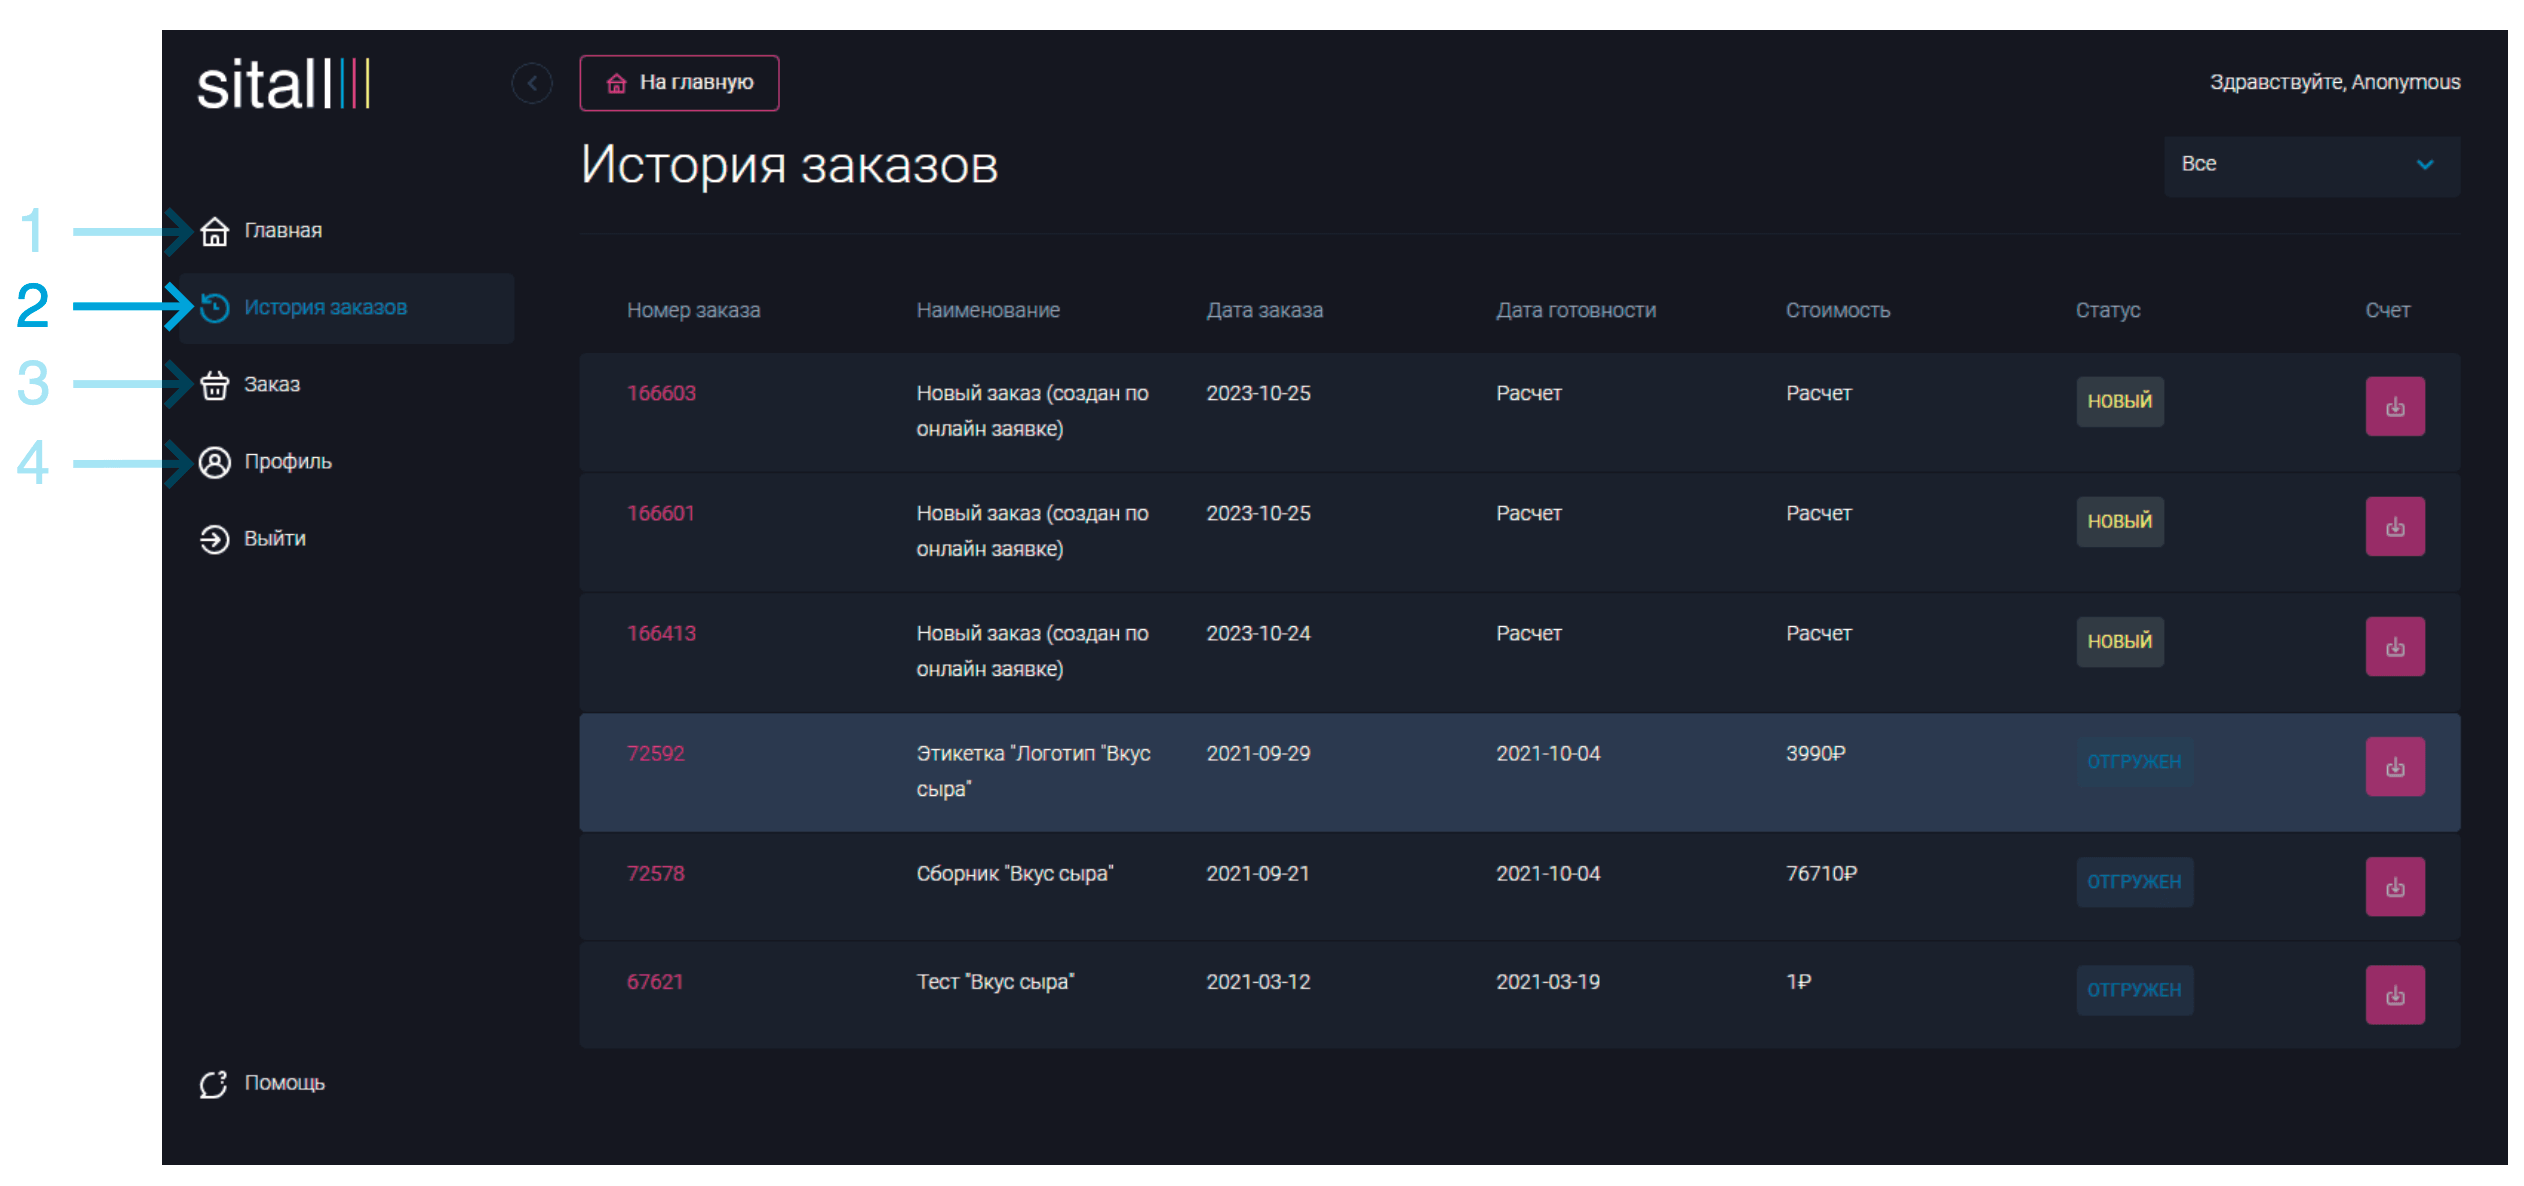Download invoice for order 72592

point(2394,766)
